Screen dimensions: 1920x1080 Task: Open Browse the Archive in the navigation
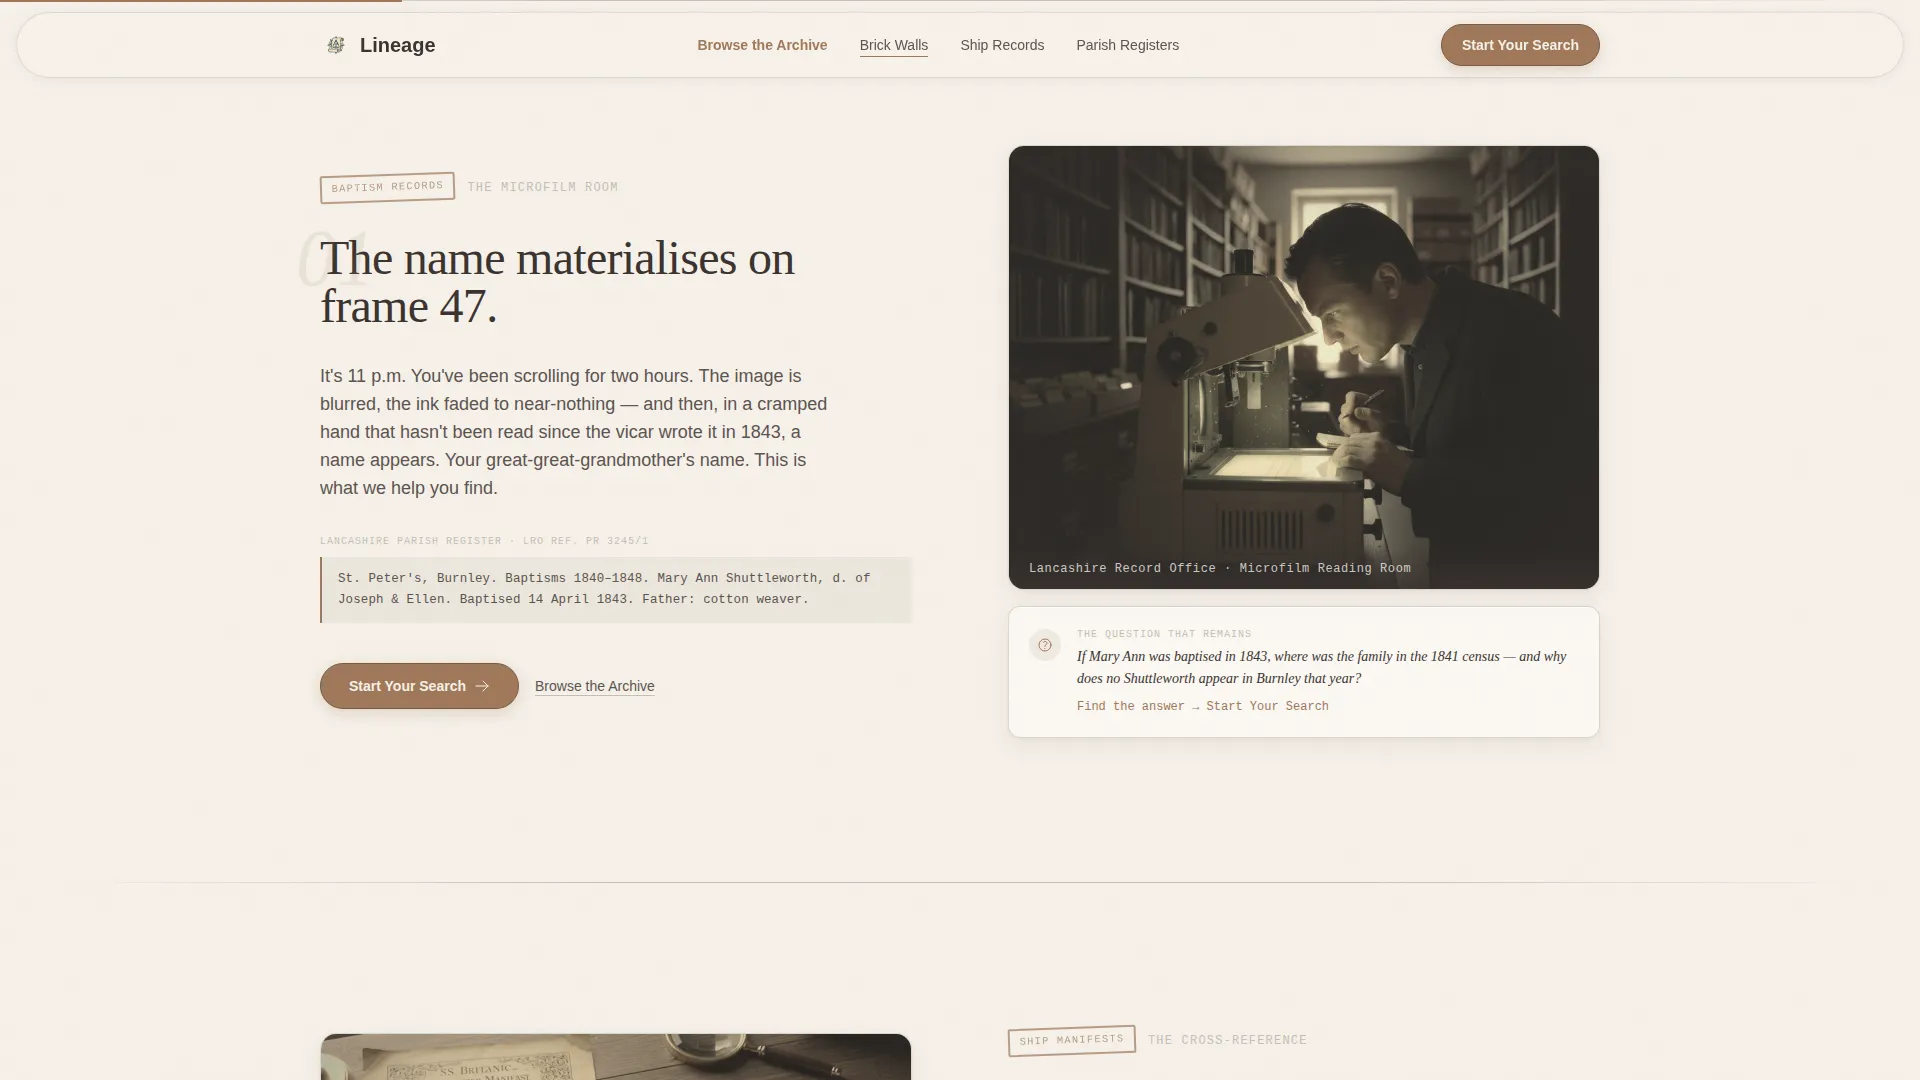tap(762, 45)
